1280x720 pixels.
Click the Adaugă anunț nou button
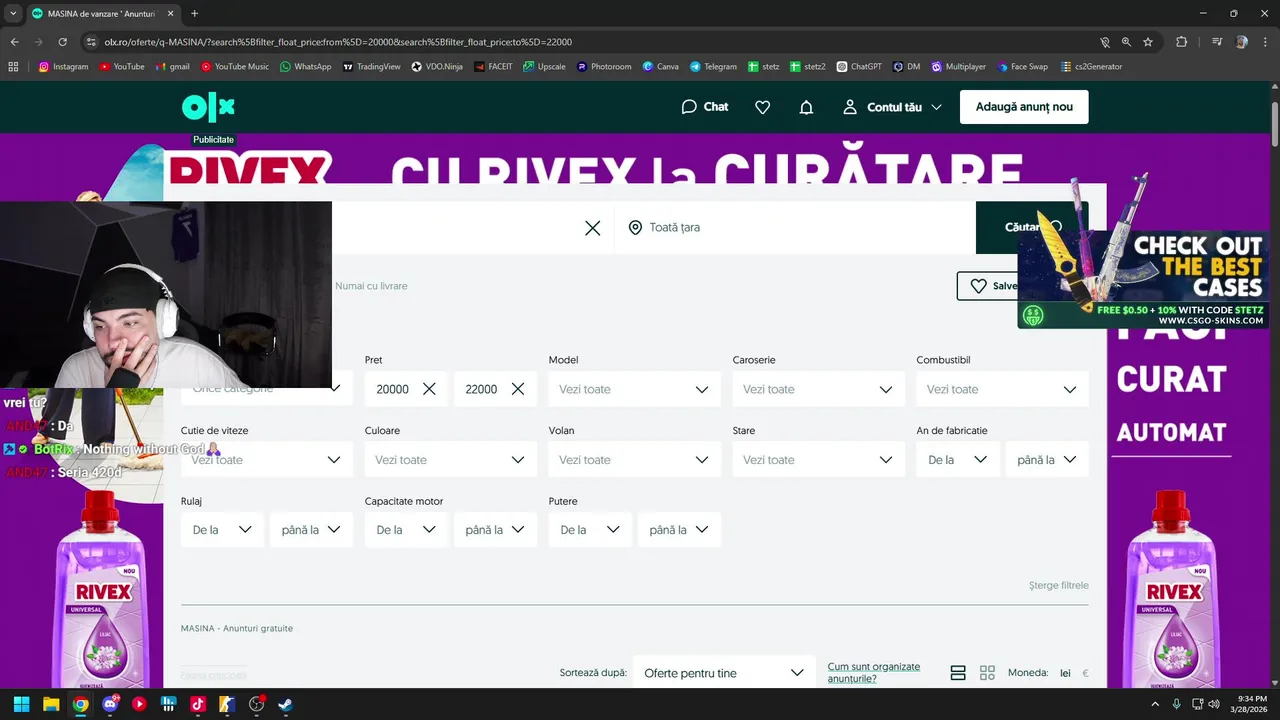pyautogui.click(x=1024, y=107)
